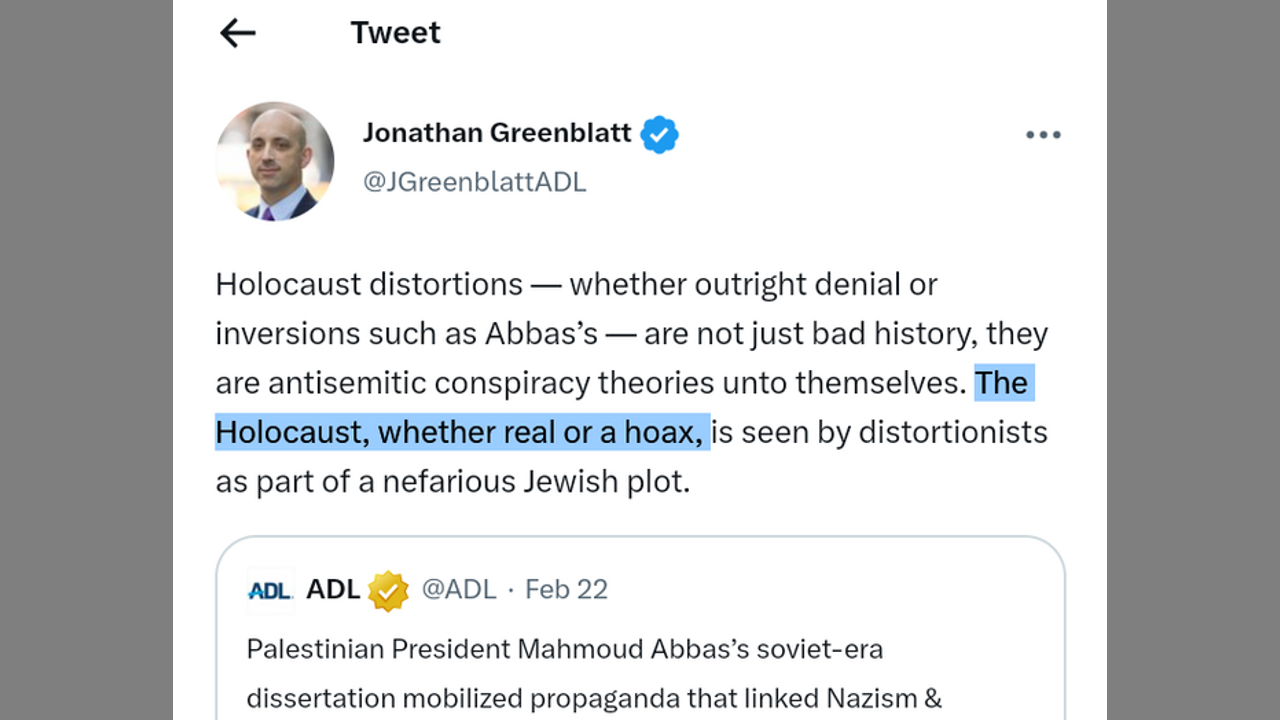Screen dimensions: 1280x720
Task: Click the Tweet header title
Action: tap(395, 33)
